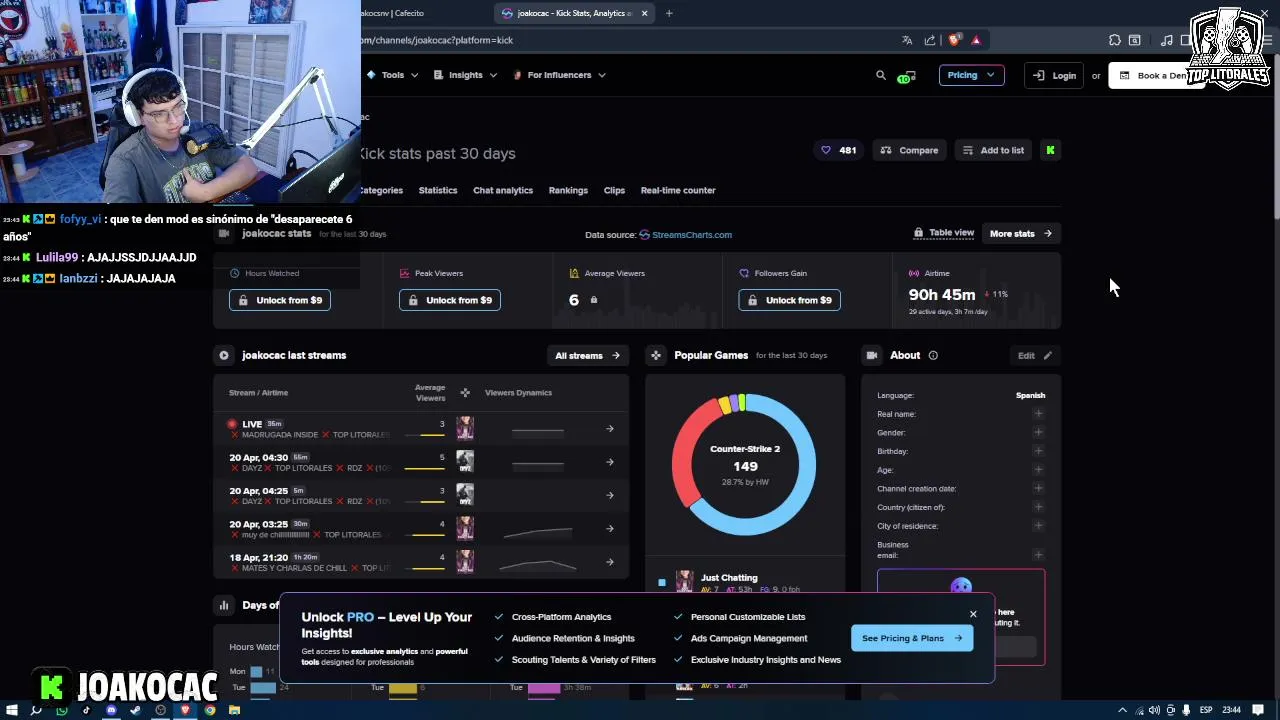Open the browser extensions puzzle icon
Viewport: 1280px width, 720px height.
[x=1114, y=40]
